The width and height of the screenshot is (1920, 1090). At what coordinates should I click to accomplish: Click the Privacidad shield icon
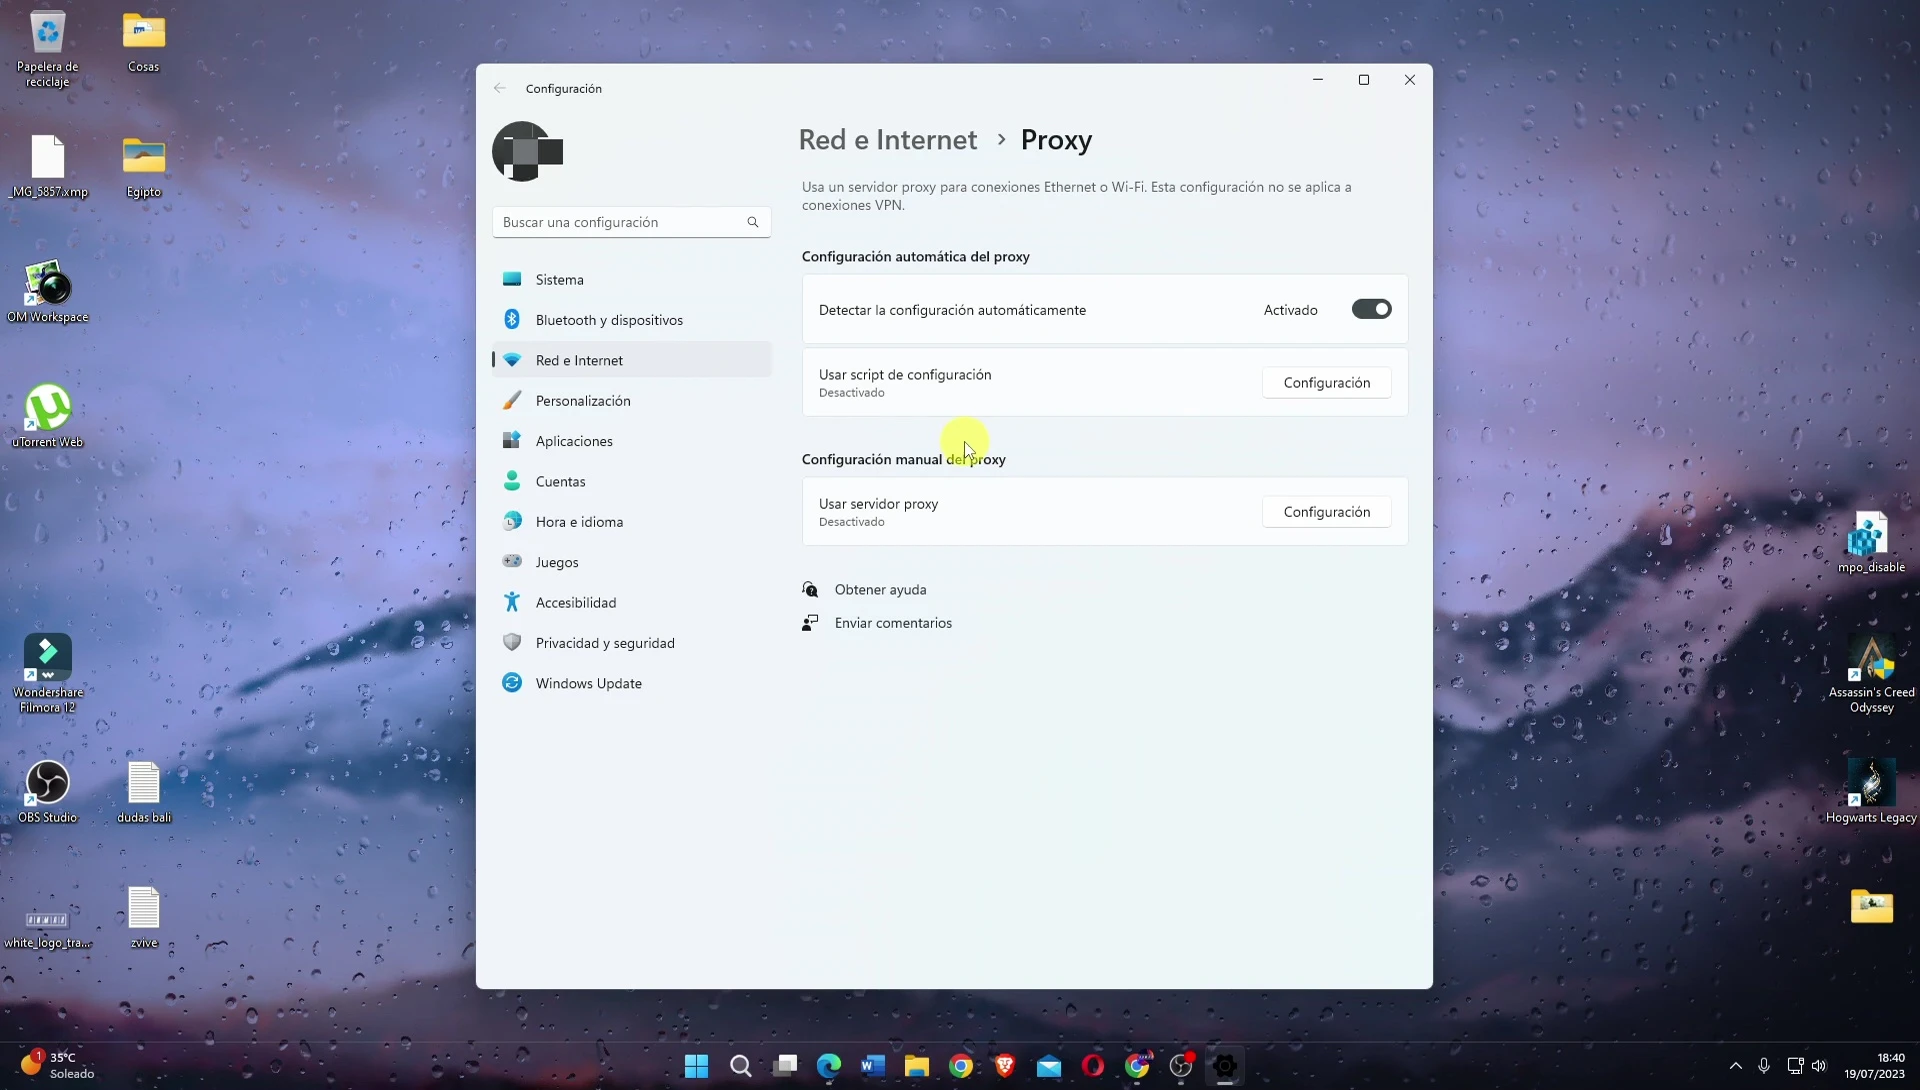(512, 642)
